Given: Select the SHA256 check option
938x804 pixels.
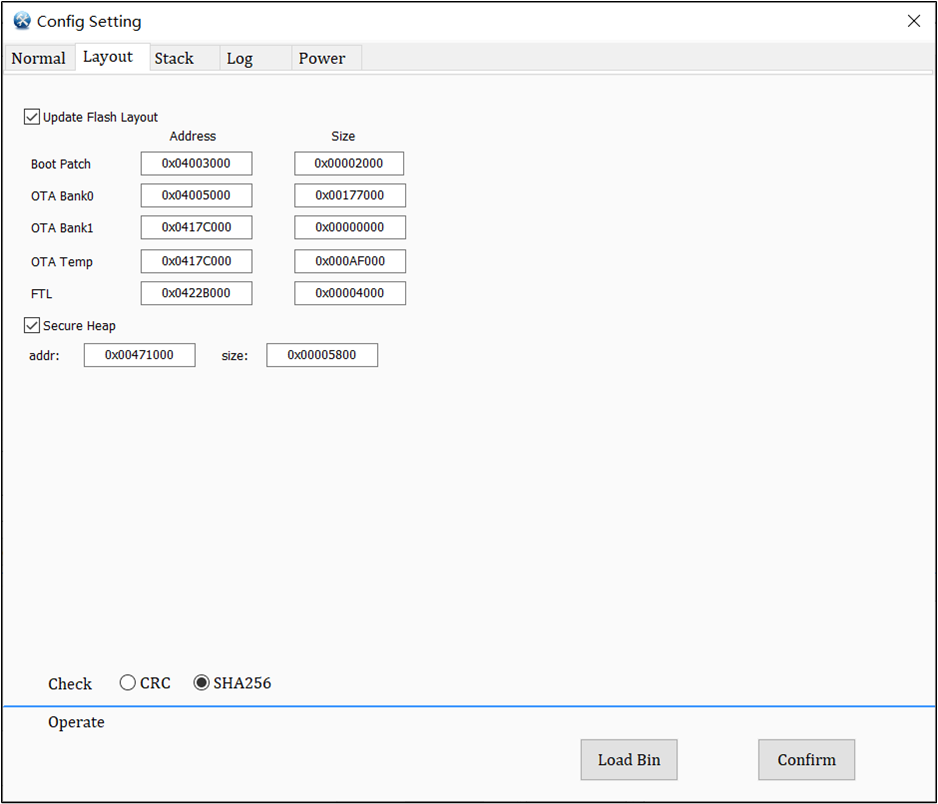Looking at the screenshot, I should [x=202, y=682].
